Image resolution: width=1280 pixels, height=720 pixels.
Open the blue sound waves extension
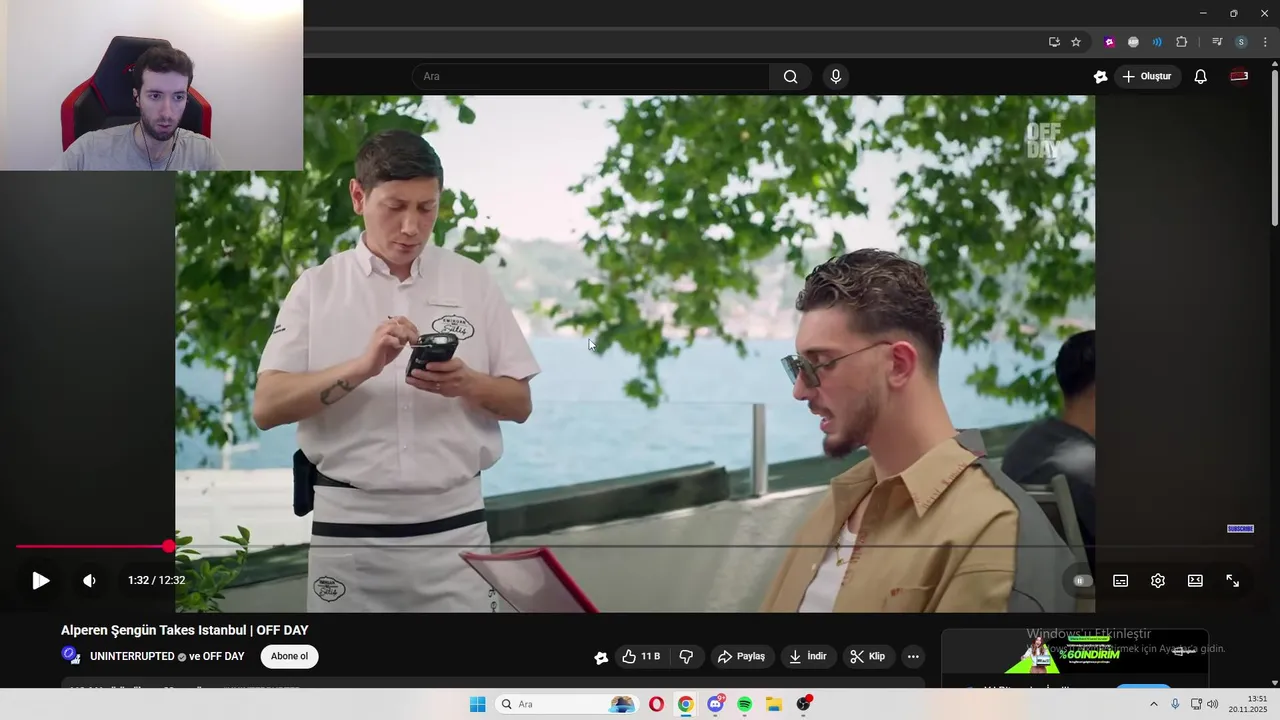[x=1157, y=42]
